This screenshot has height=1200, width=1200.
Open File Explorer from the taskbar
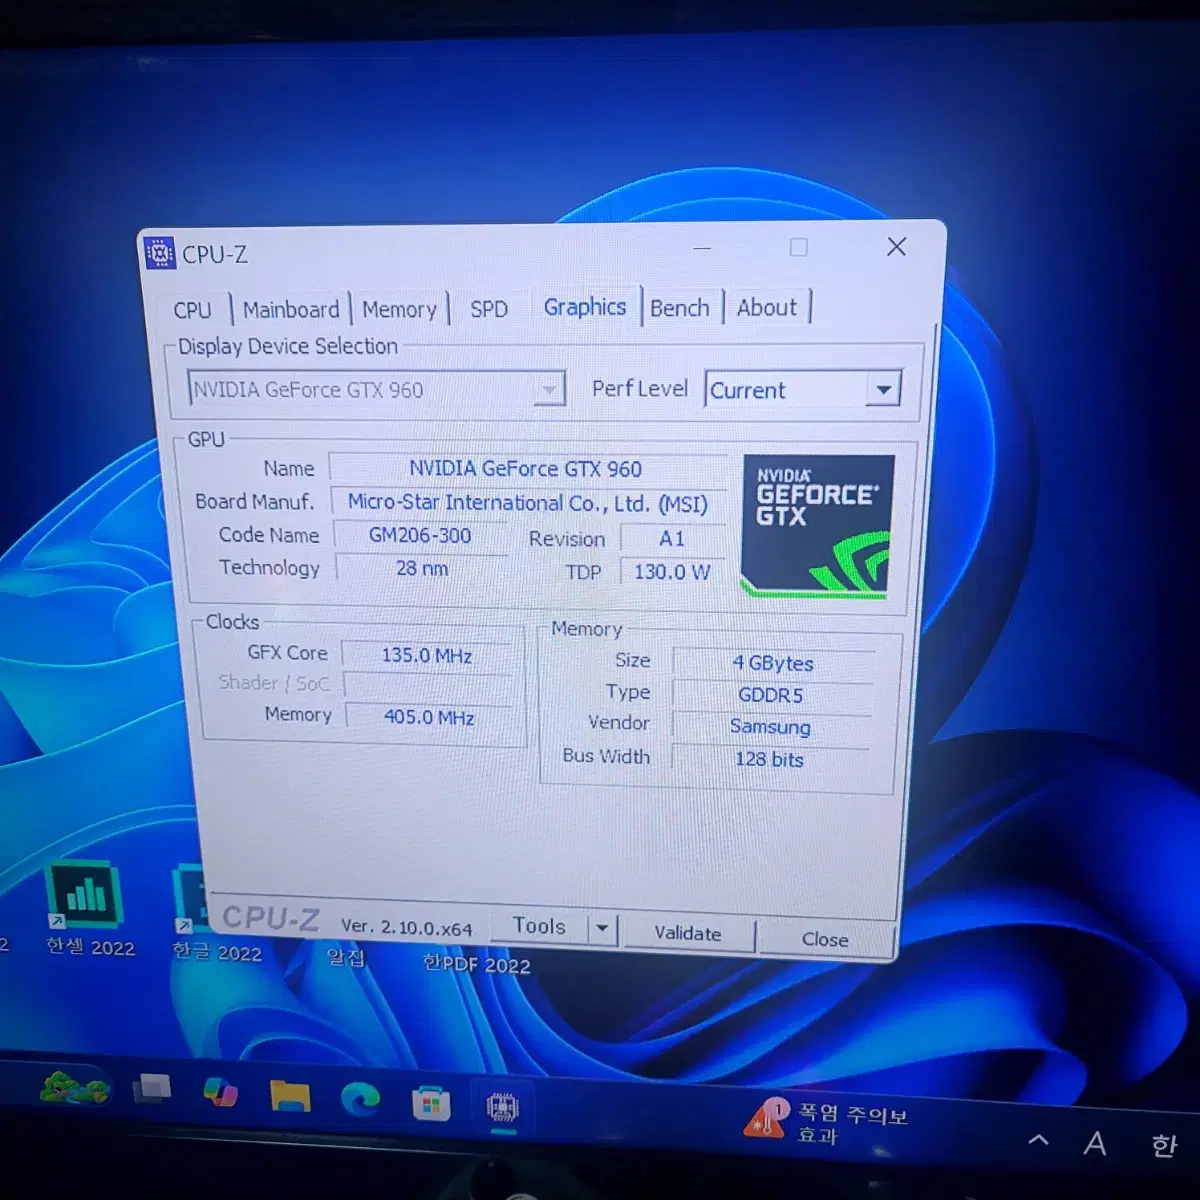[290, 1097]
